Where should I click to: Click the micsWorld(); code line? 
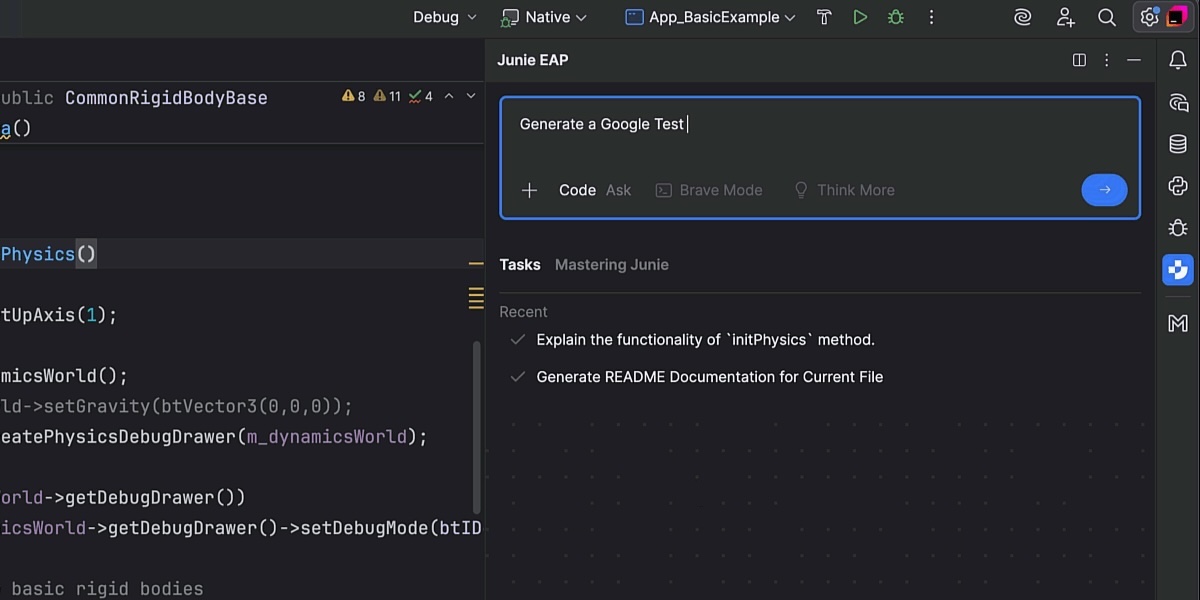(x=64, y=376)
